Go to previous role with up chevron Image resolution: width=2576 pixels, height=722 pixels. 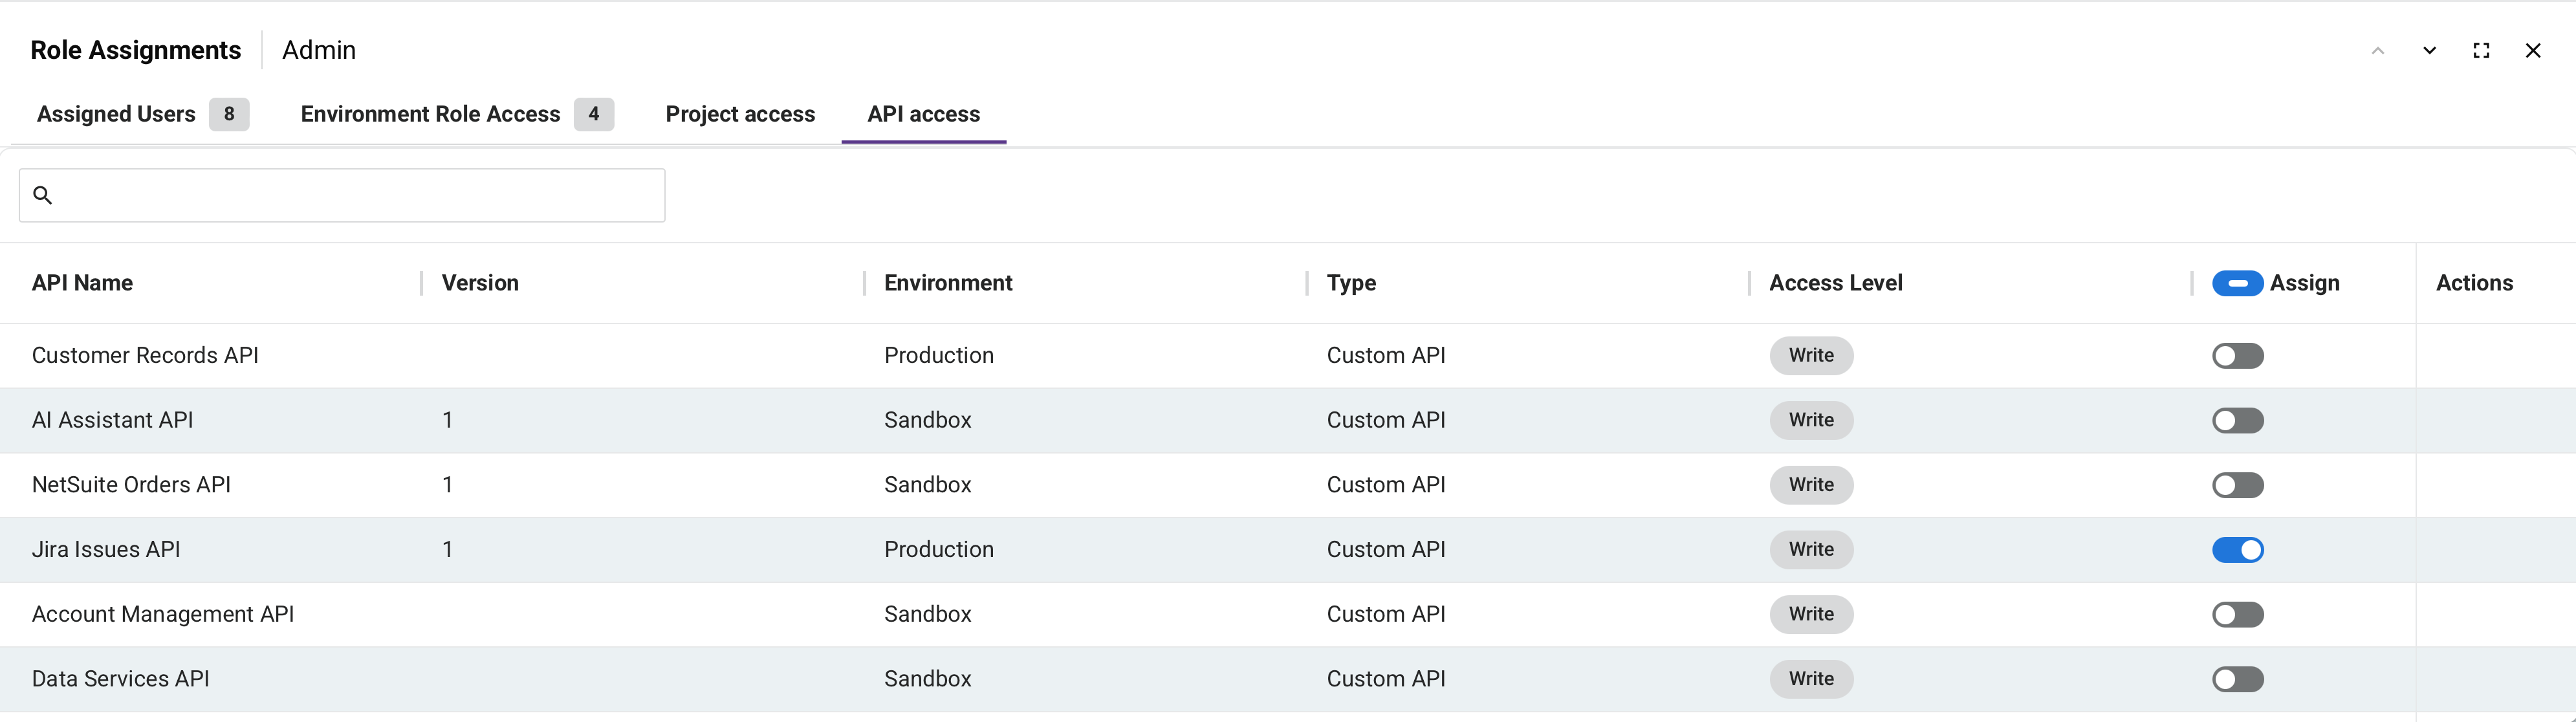point(2378,50)
